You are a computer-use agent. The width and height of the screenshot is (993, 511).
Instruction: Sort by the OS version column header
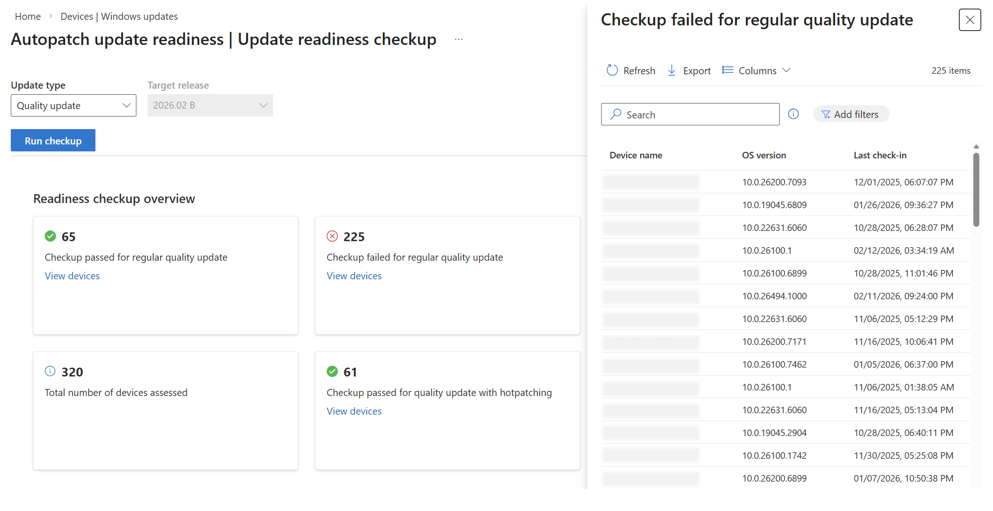pos(764,155)
